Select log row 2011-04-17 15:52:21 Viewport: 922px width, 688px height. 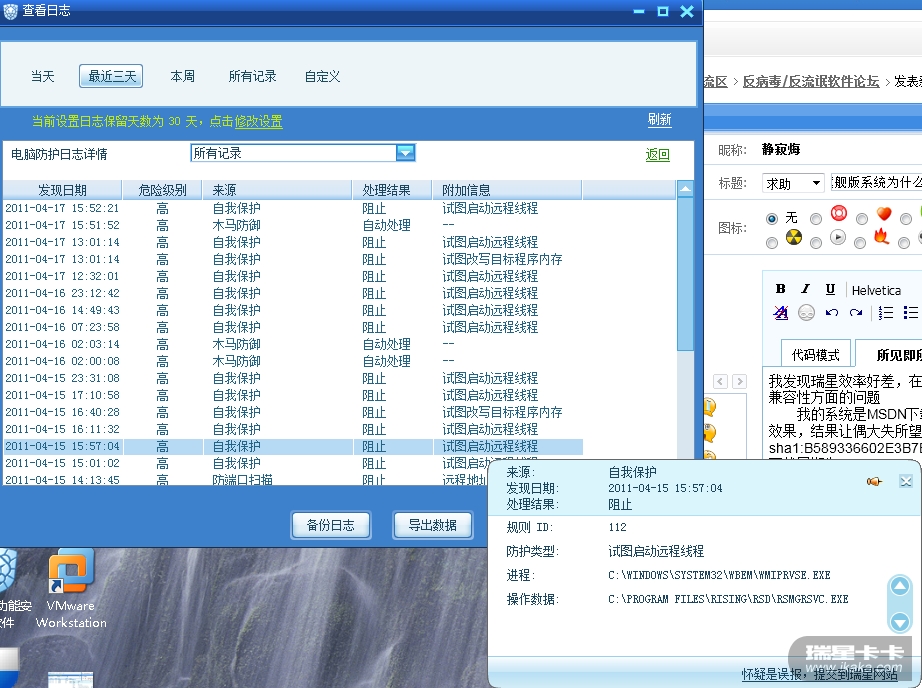tap(293, 208)
